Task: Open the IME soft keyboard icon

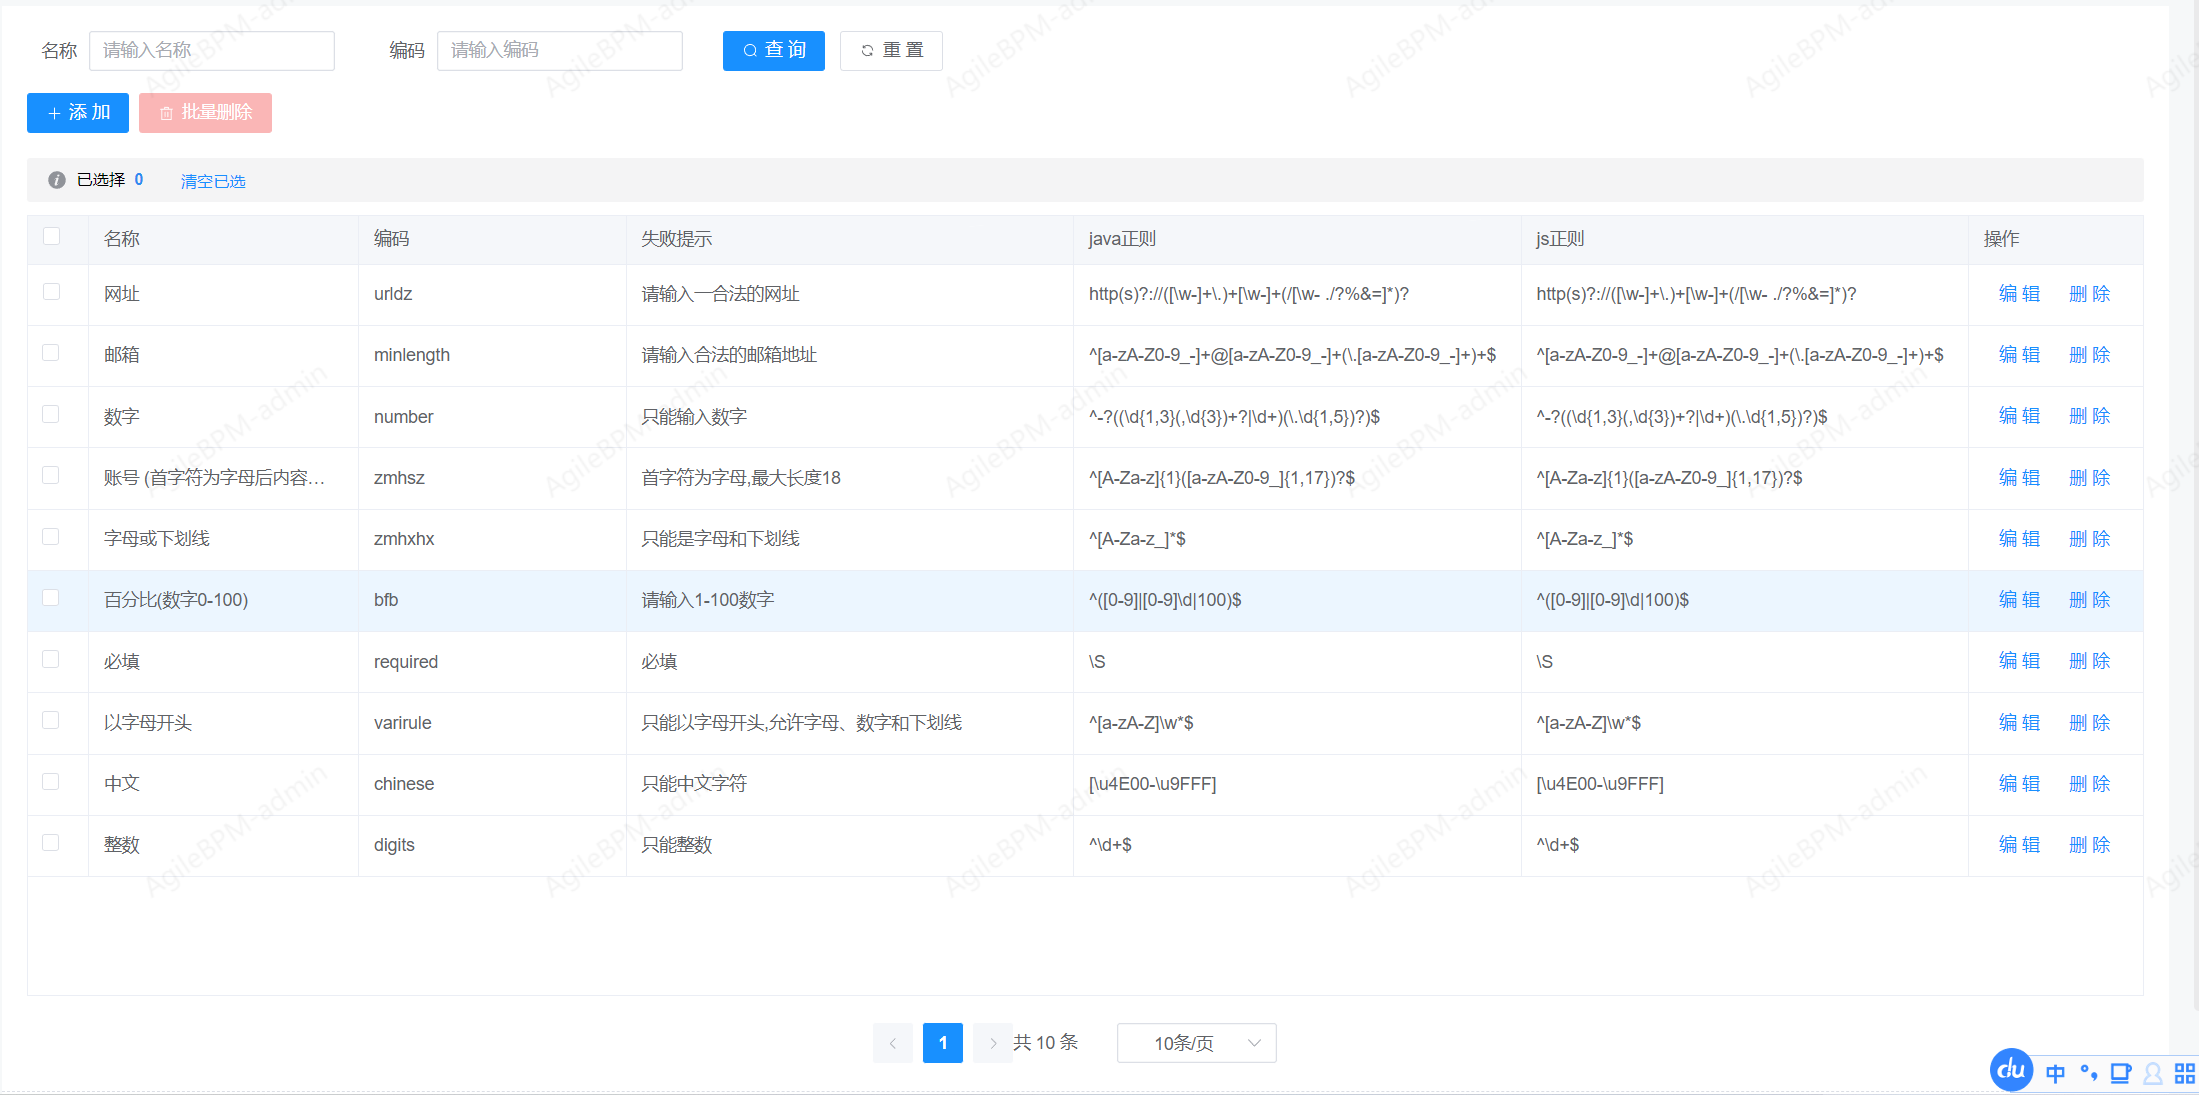Action: (2120, 1074)
